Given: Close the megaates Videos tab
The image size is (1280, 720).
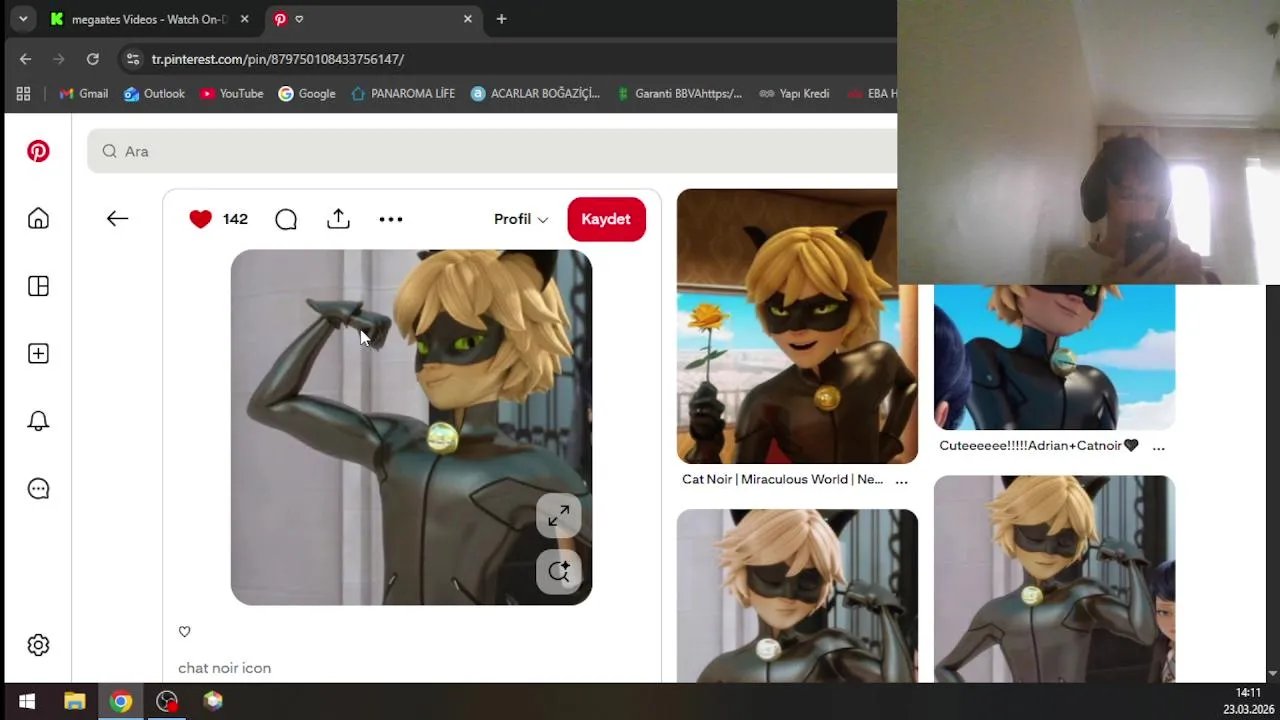Looking at the screenshot, I should [245, 19].
